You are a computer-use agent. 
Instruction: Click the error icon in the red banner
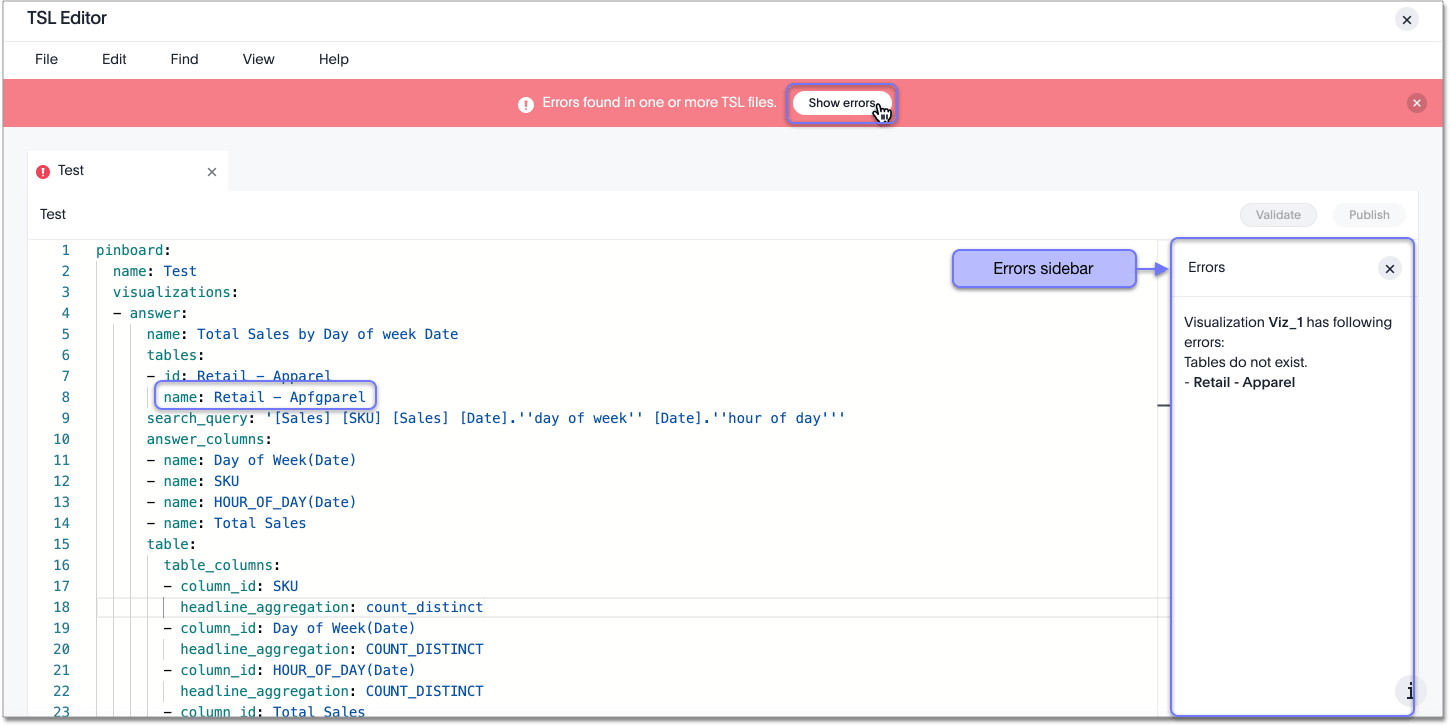point(525,103)
